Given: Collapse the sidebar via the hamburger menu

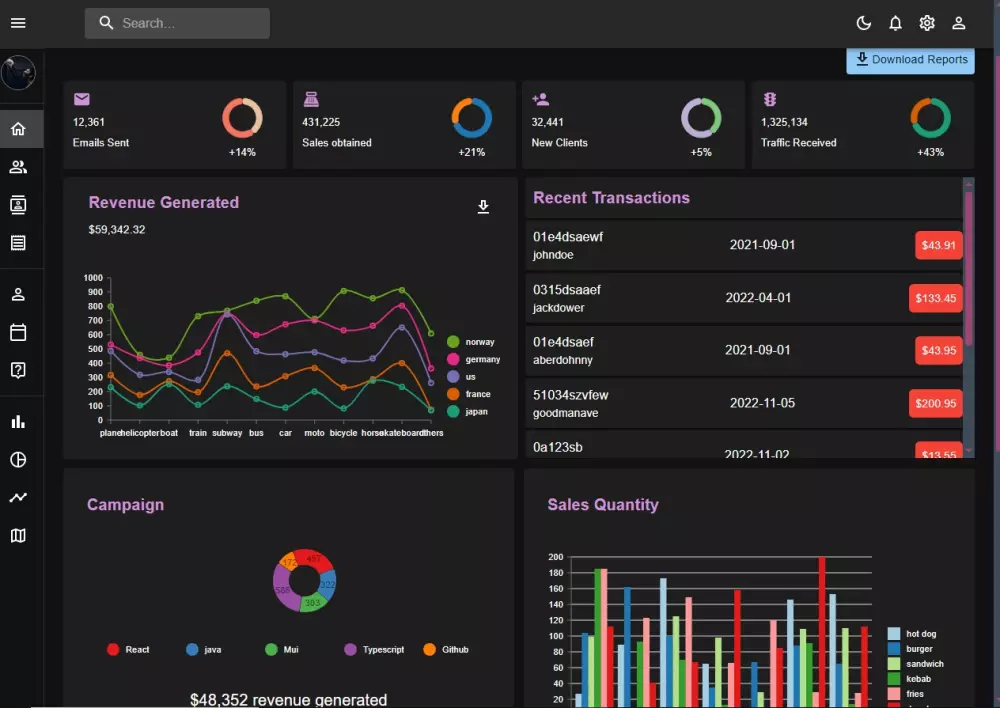Looking at the screenshot, I should tap(18, 22).
